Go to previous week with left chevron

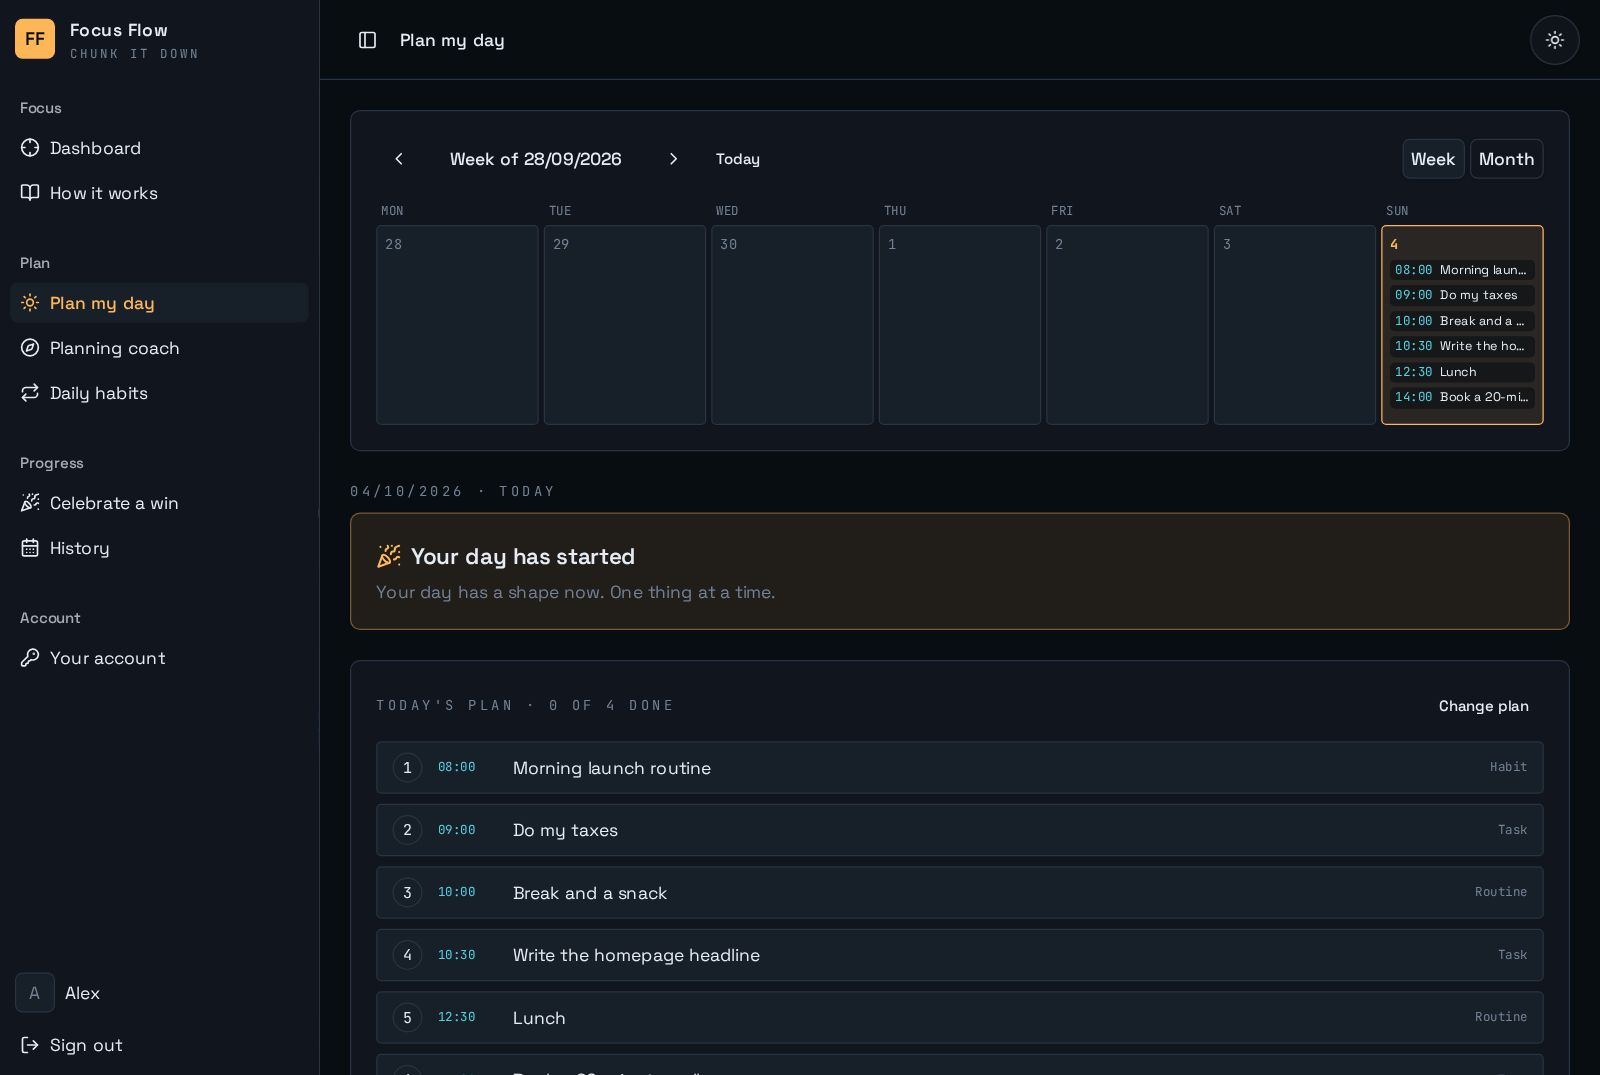pyautogui.click(x=399, y=159)
